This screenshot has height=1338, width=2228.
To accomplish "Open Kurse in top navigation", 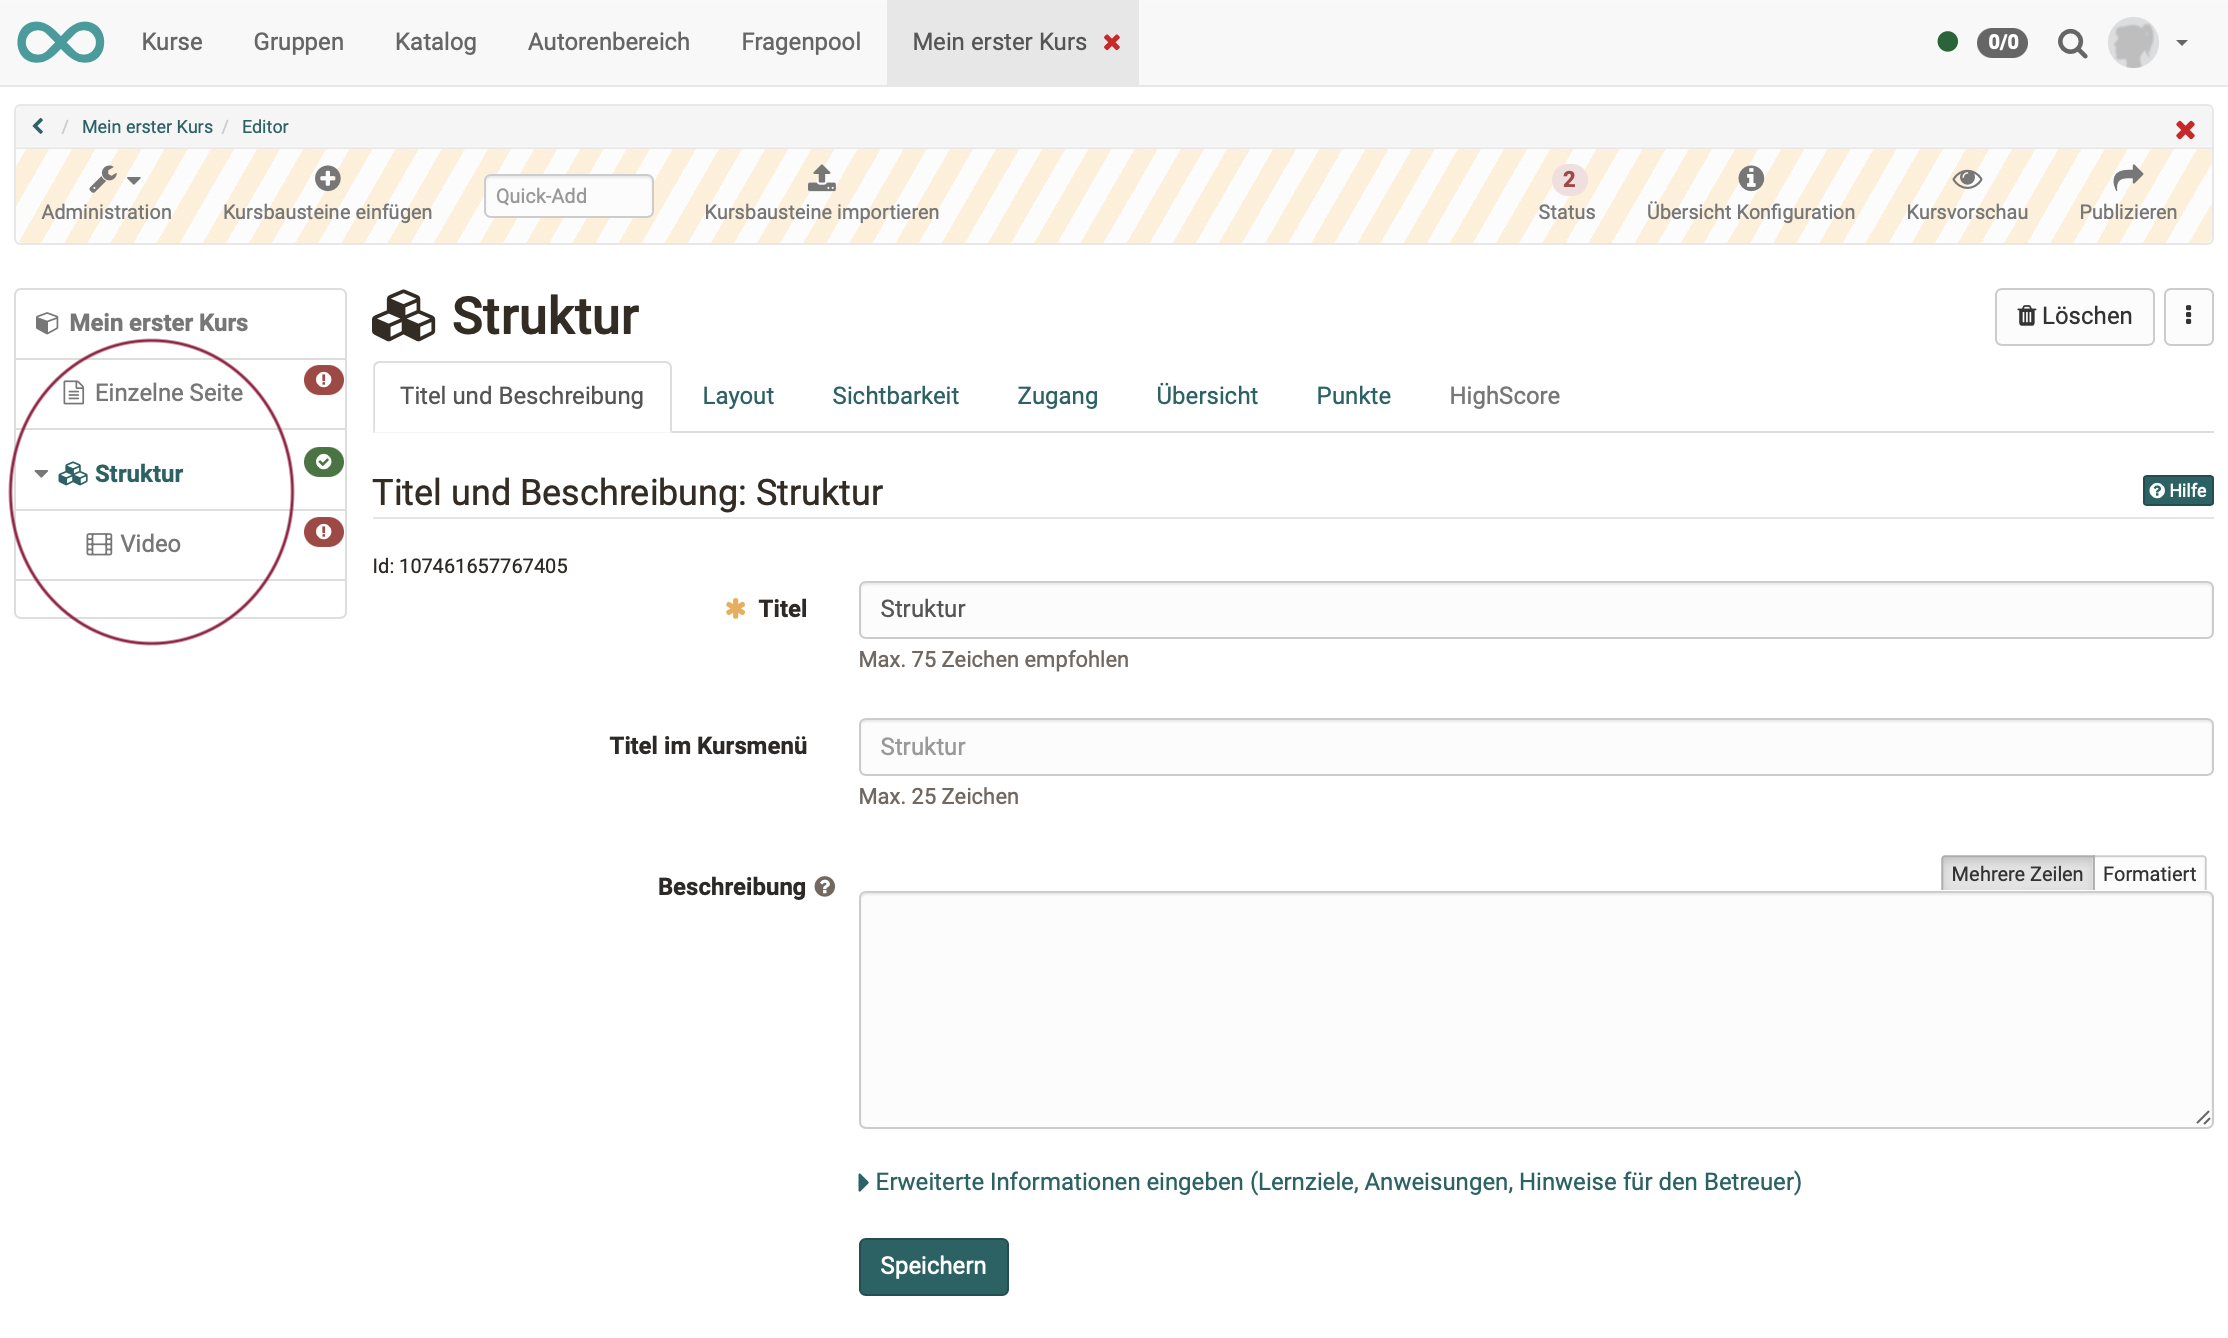I will (x=171, y=42).
